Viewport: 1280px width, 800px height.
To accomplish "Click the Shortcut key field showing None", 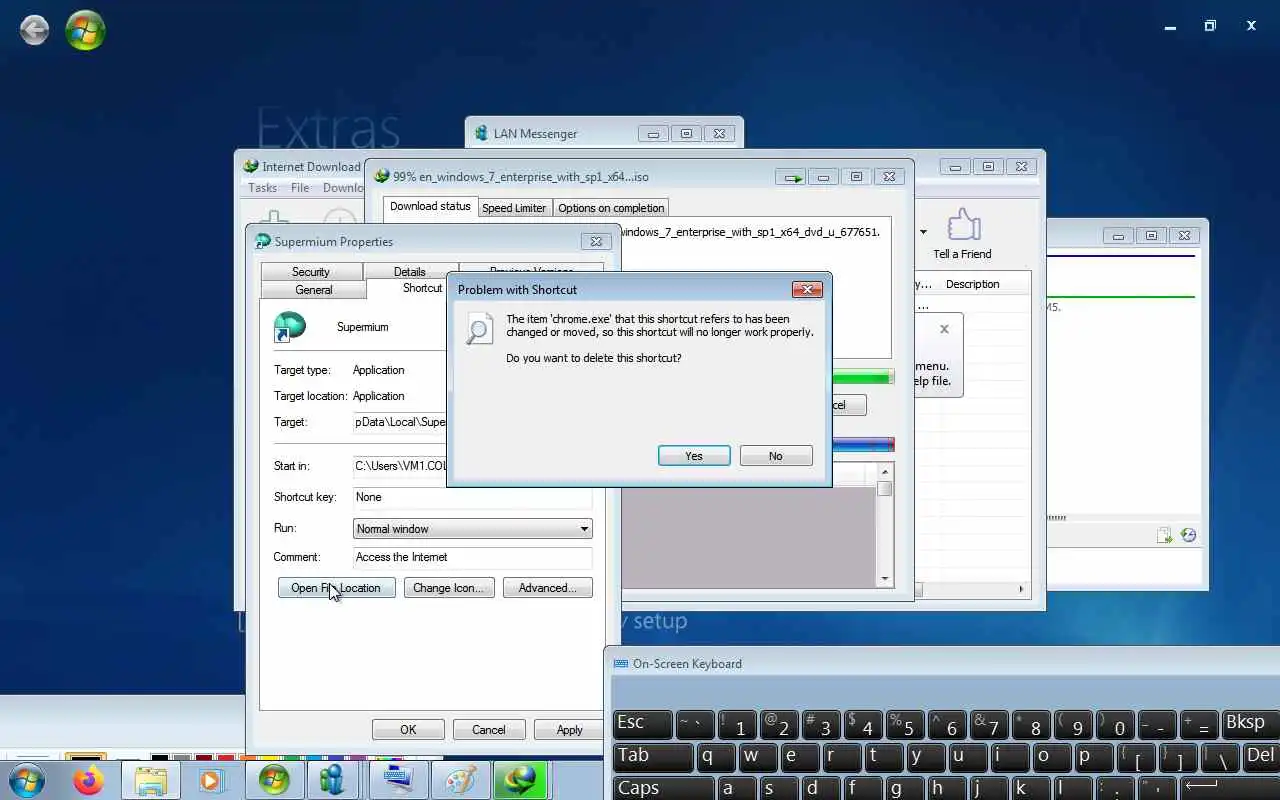I will pos(473,497).
